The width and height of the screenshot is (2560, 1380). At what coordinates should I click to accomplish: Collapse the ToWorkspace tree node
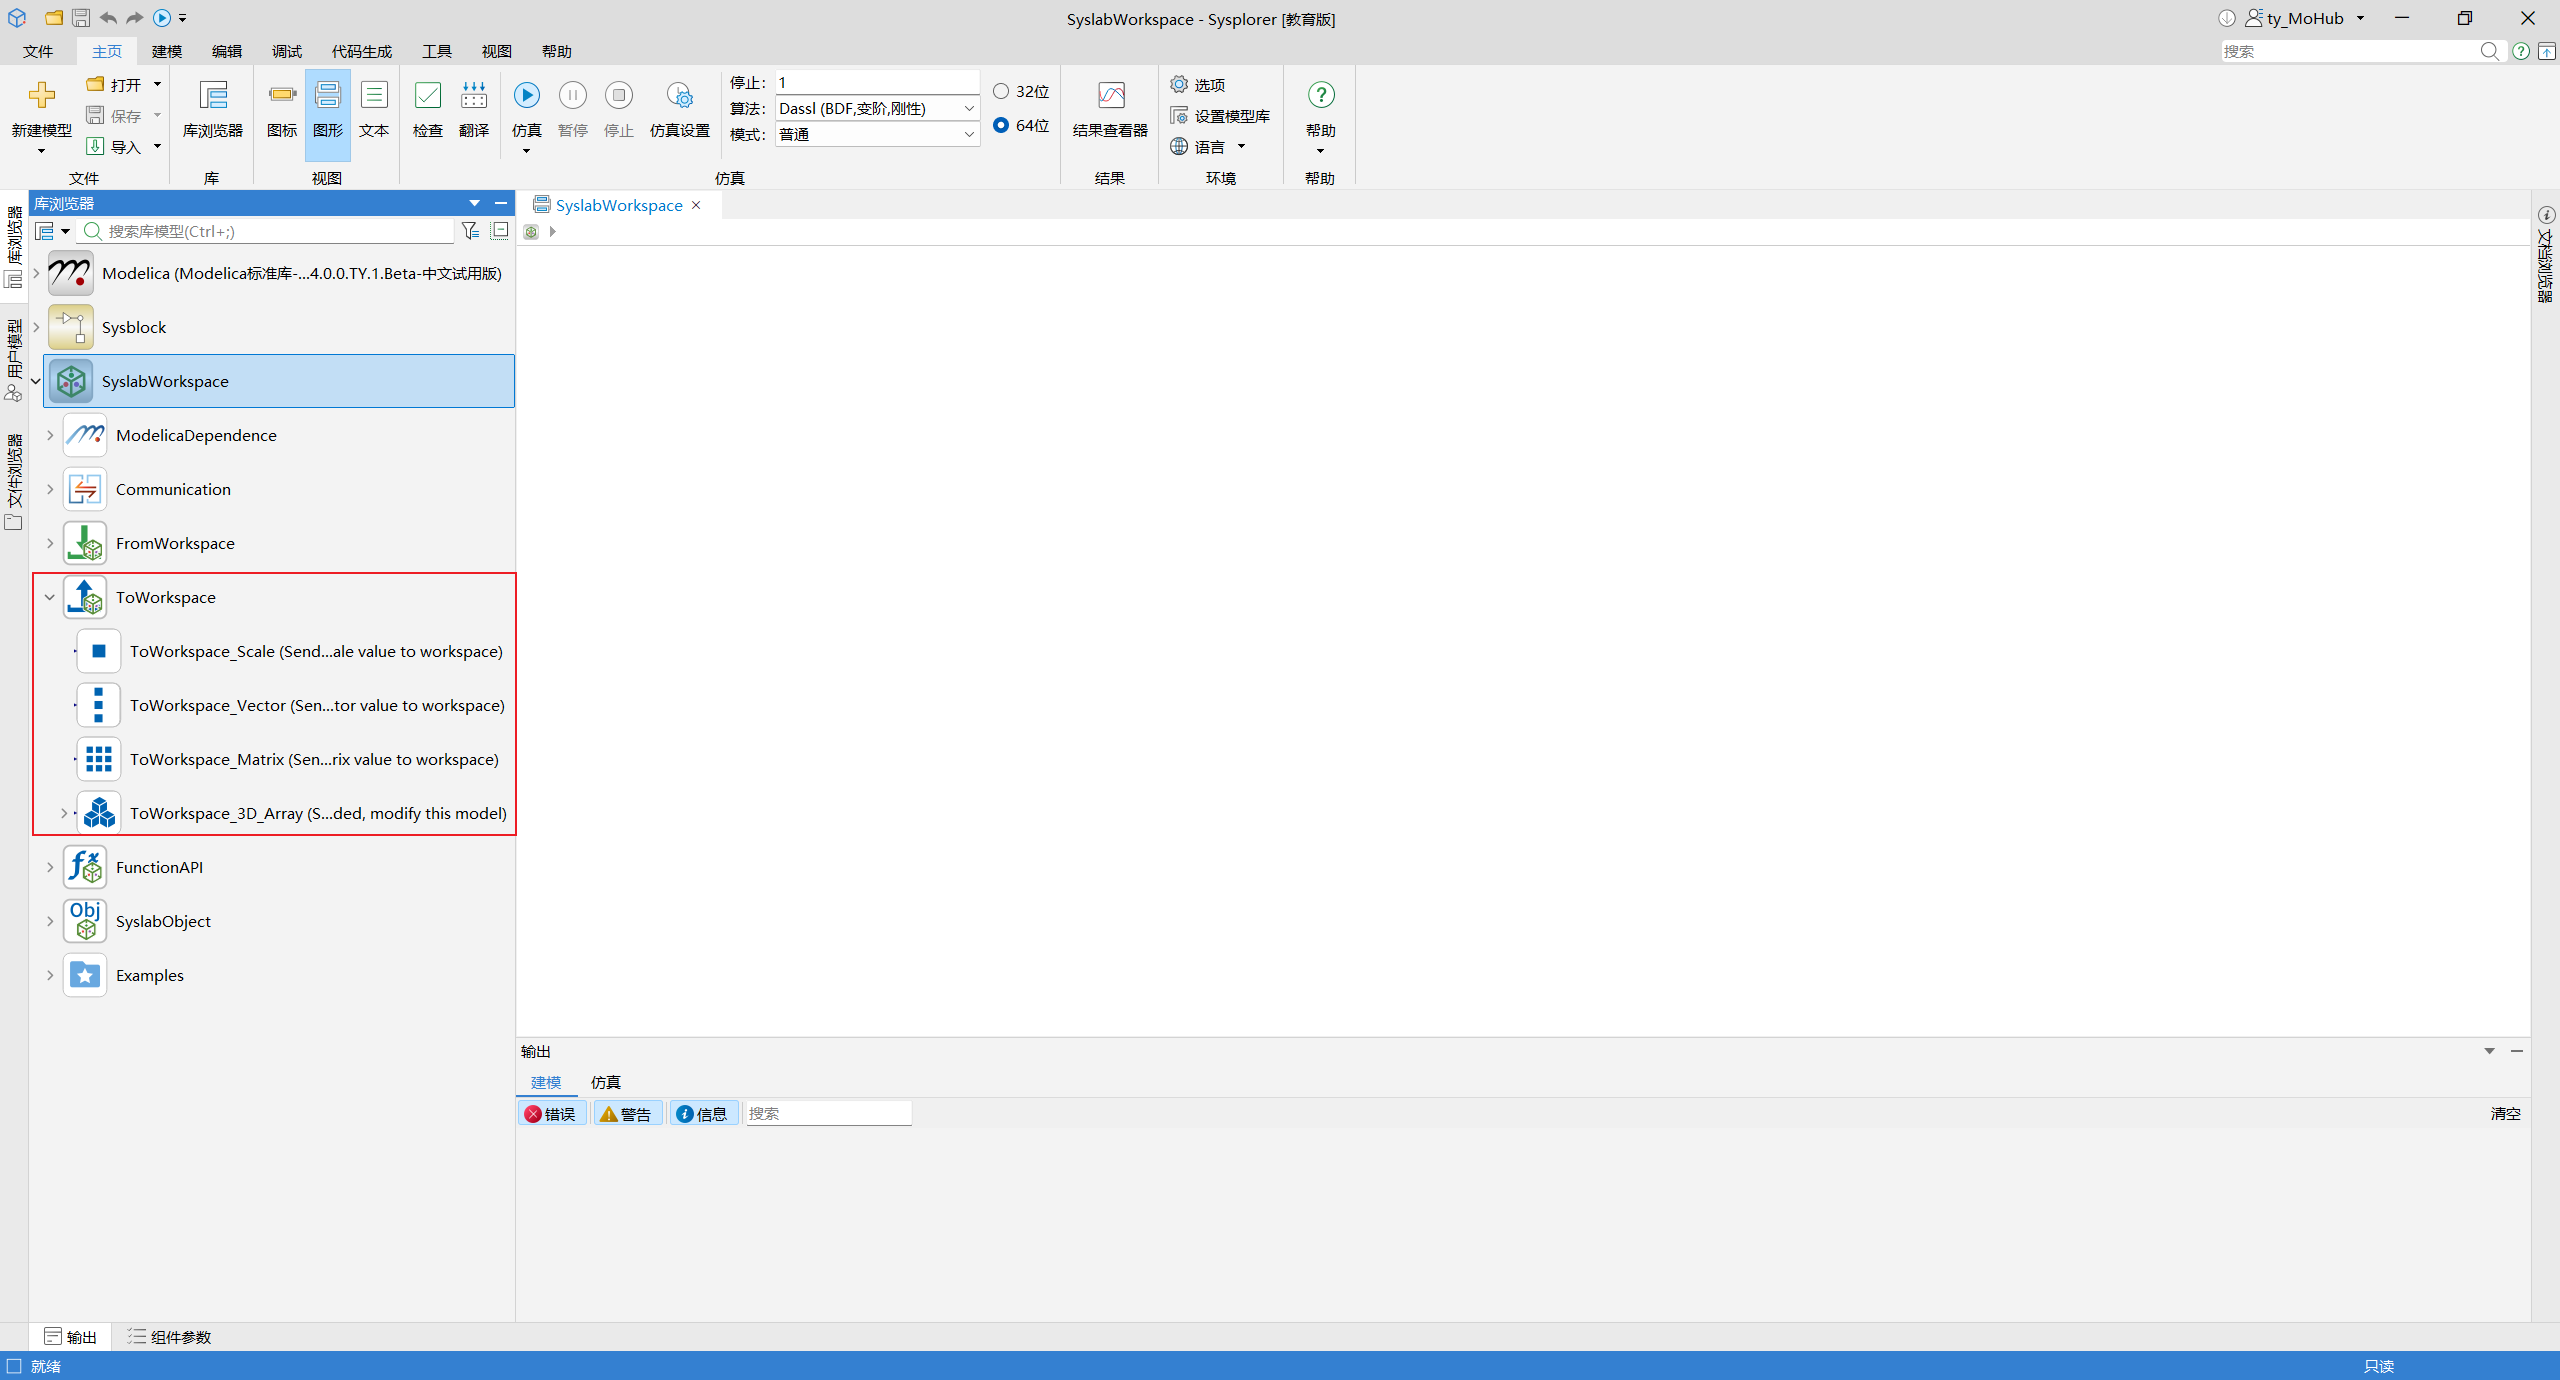[x=50, y=597]
